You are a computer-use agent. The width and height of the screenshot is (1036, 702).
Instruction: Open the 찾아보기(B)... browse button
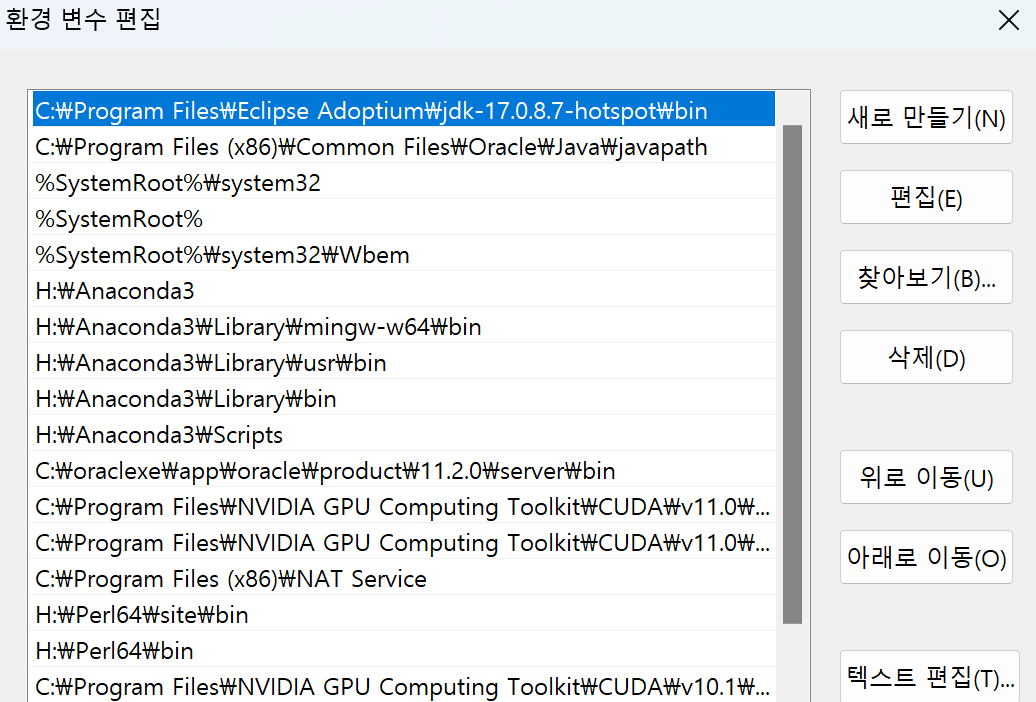click(x=926, y=277)
